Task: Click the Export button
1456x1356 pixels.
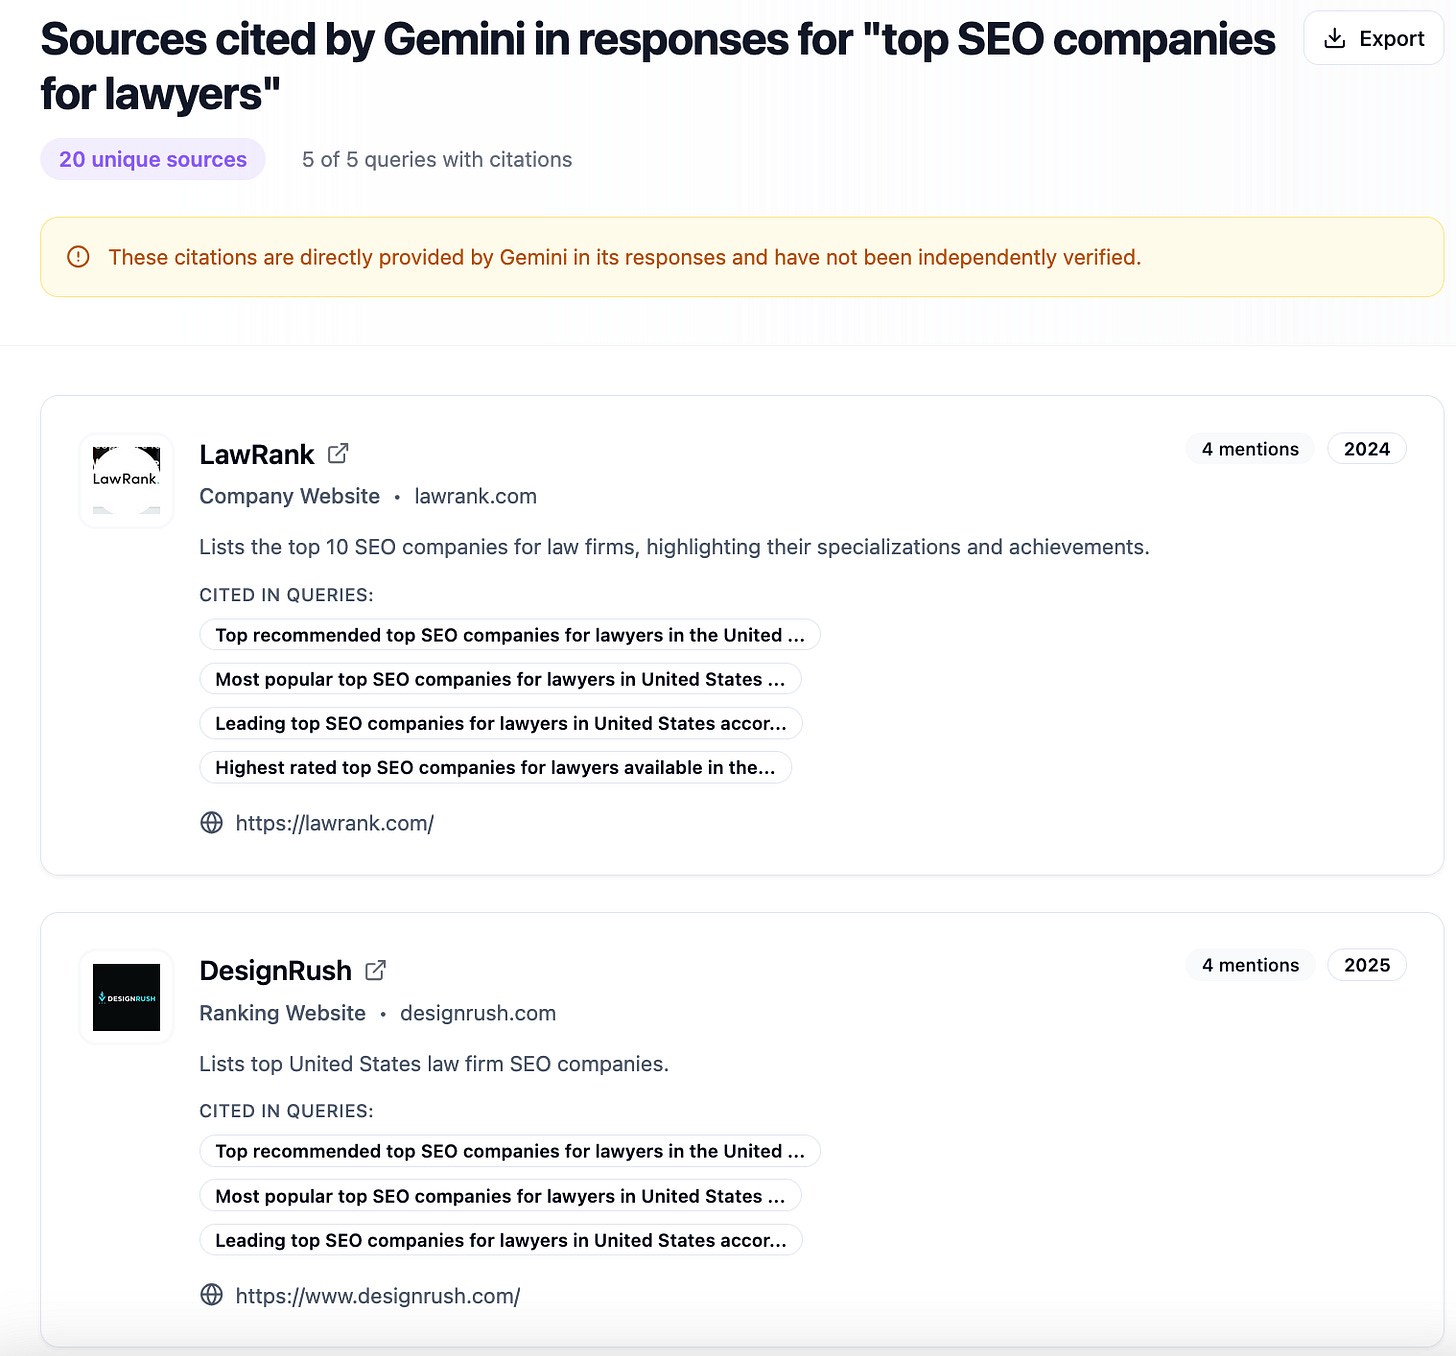Action: 1373,39
